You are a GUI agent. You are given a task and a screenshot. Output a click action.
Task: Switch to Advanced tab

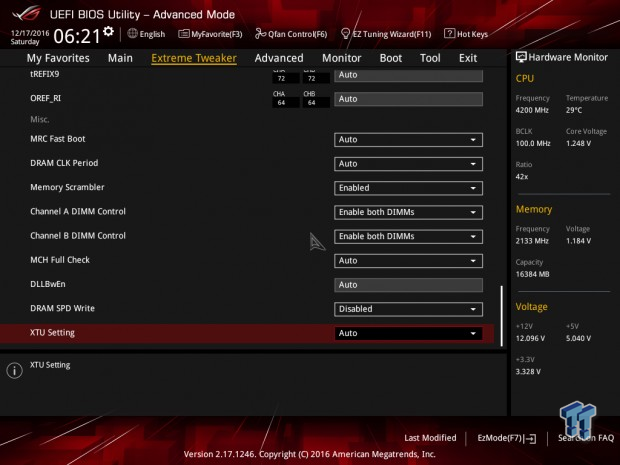point(279,58)
